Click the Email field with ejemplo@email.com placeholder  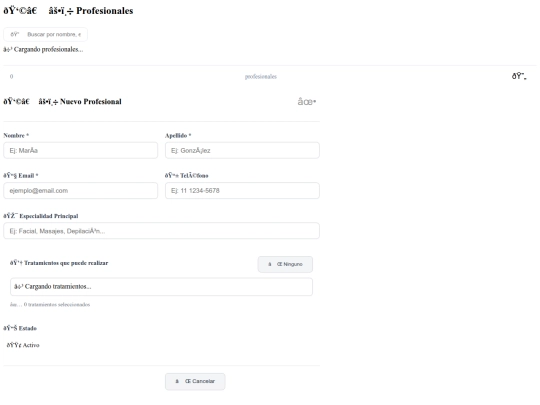point(81,190)
